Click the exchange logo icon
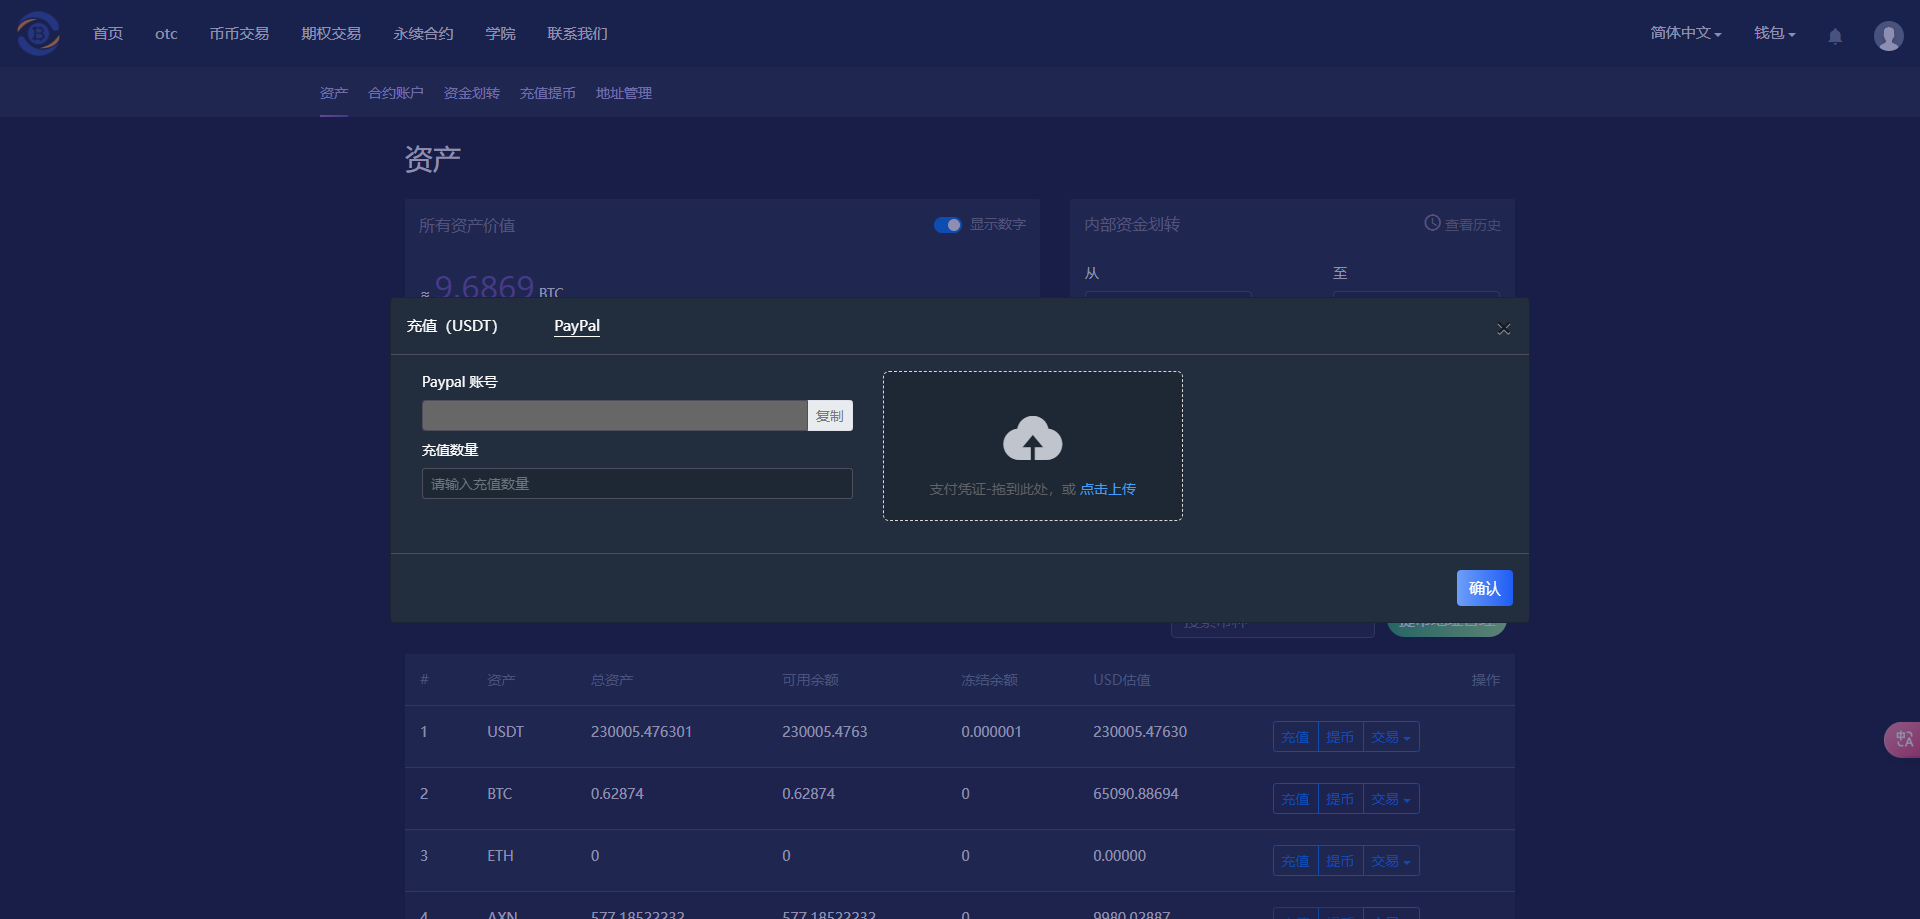This screenshot has width=1920, height=919. 38,33
